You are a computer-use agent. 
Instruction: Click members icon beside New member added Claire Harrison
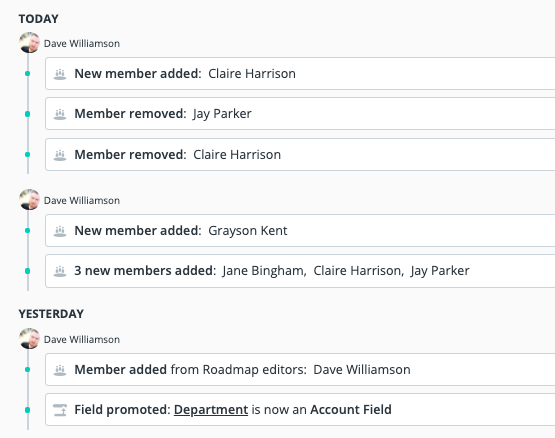point(60,74)
